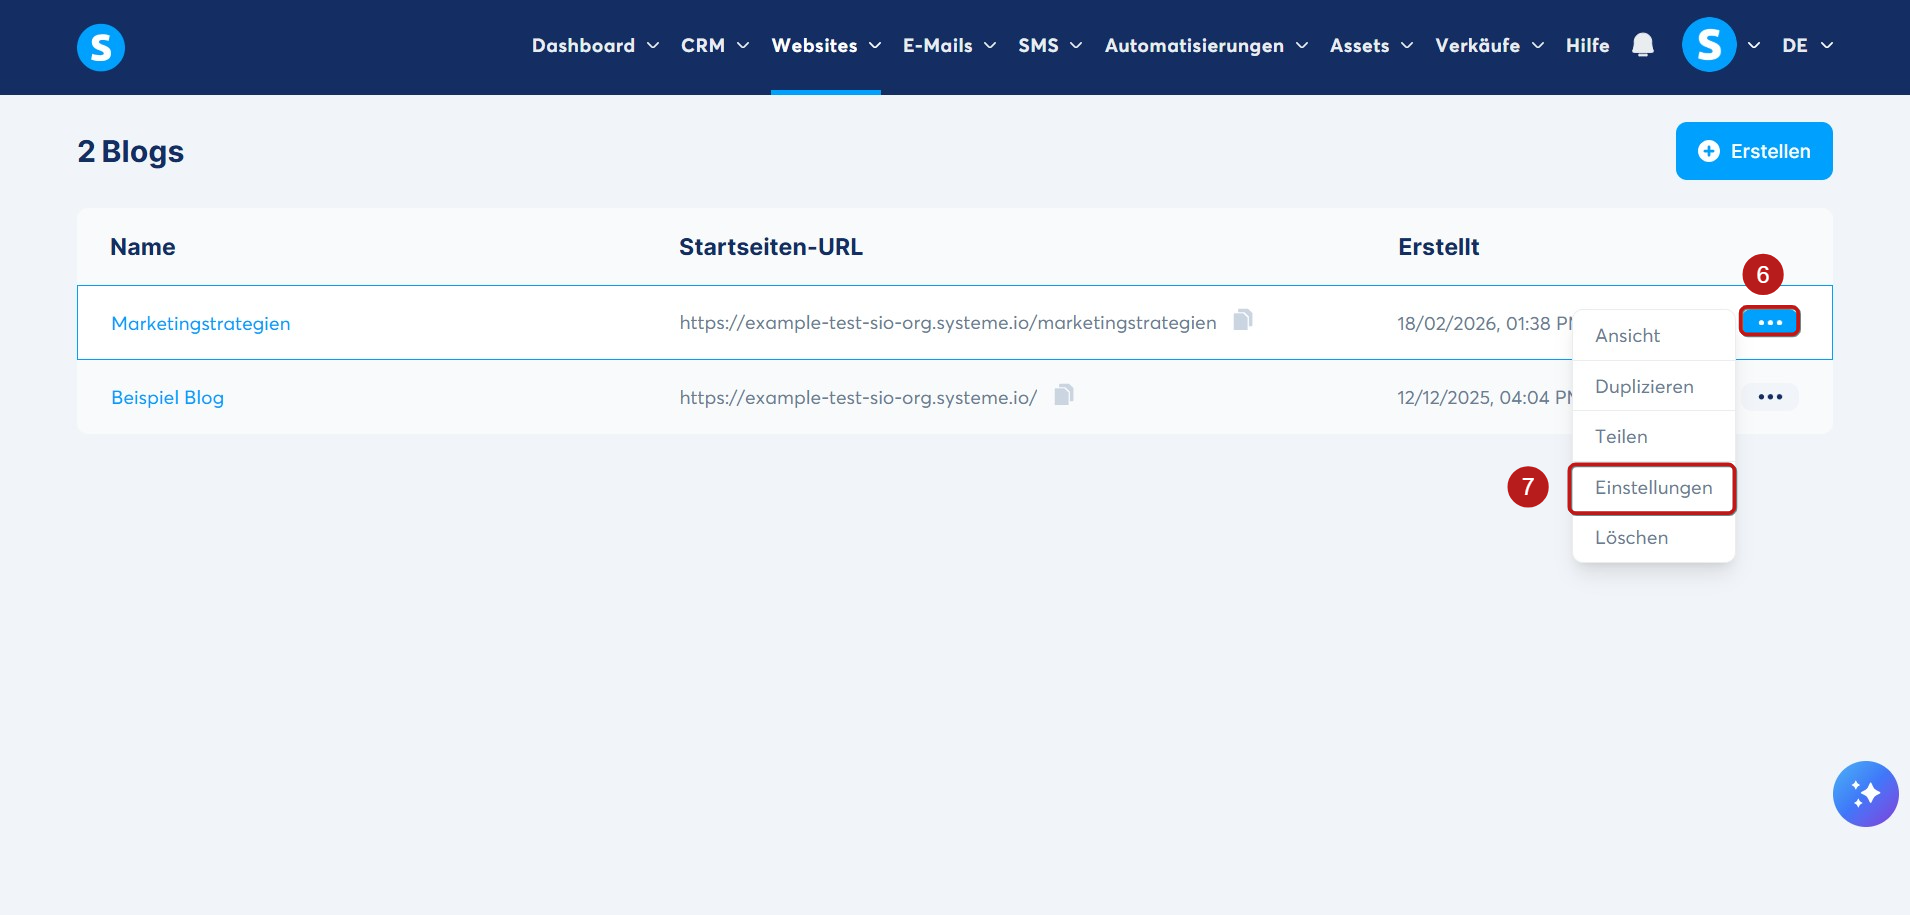Viewport: 1910px width, 915px height.
Task: Expand the Dashboard dropdown
Action: coord(595,46)
